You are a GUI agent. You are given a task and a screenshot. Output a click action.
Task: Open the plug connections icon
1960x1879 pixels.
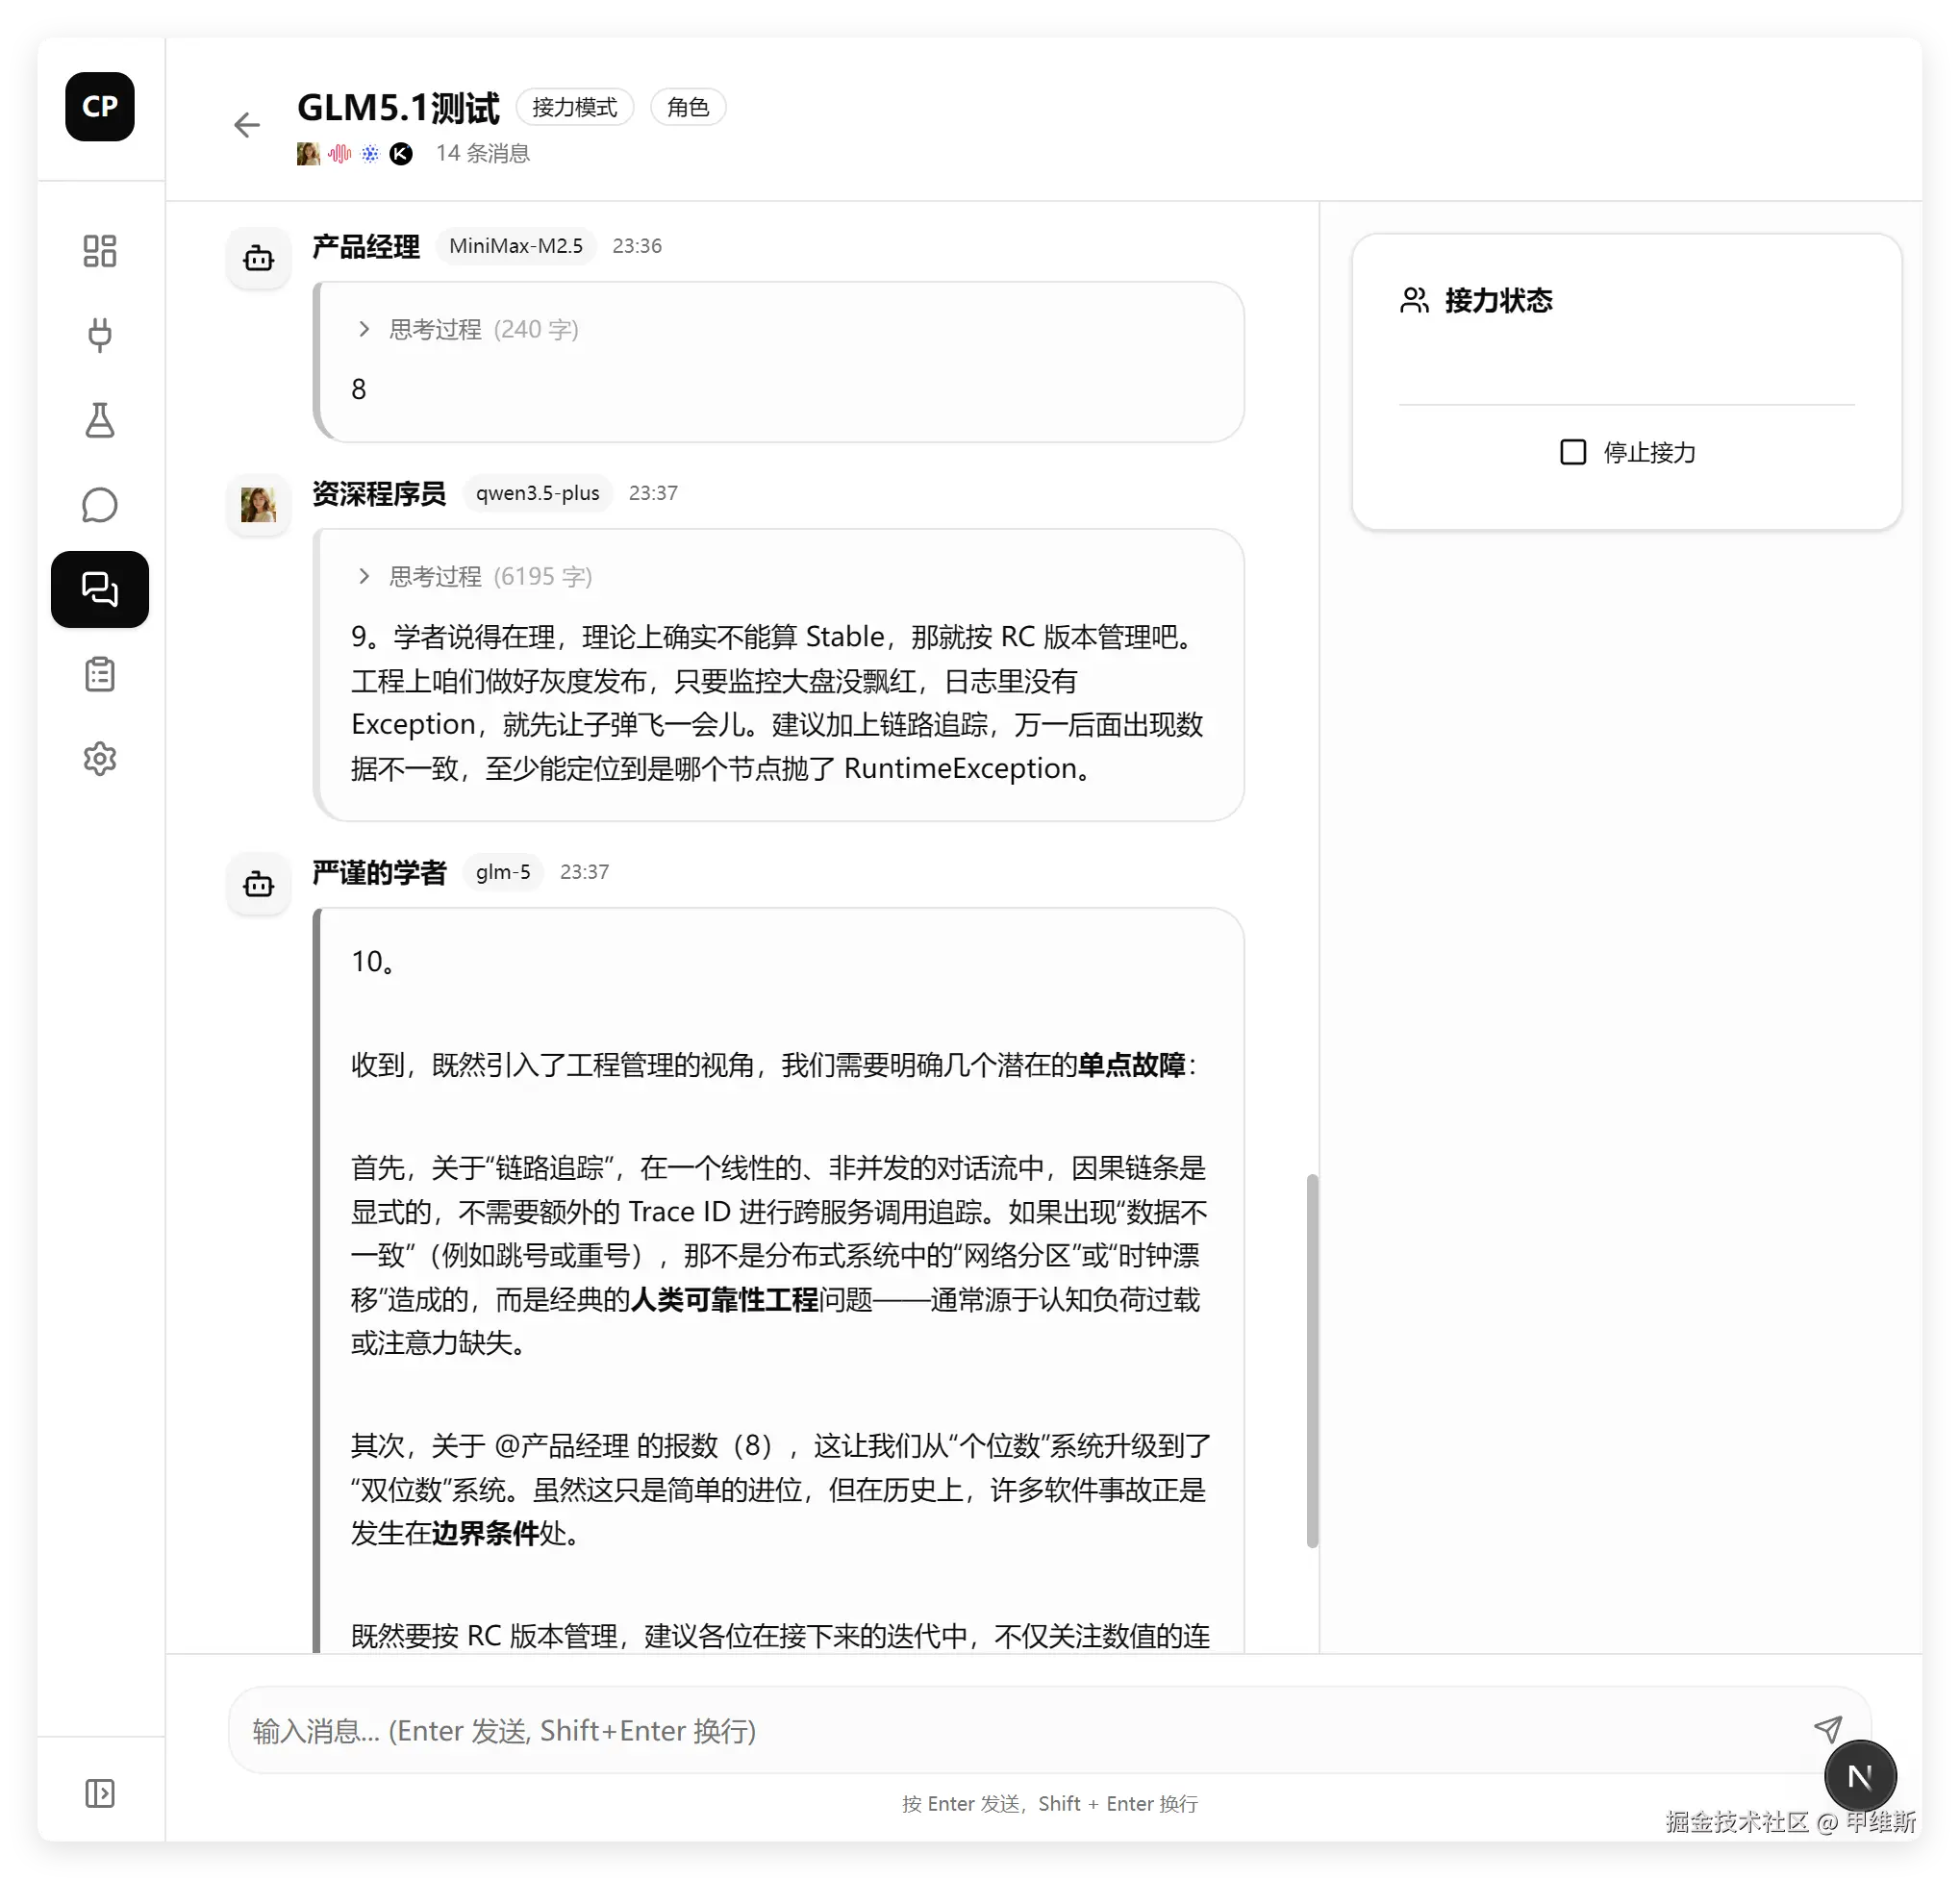(x=99, y=335)
